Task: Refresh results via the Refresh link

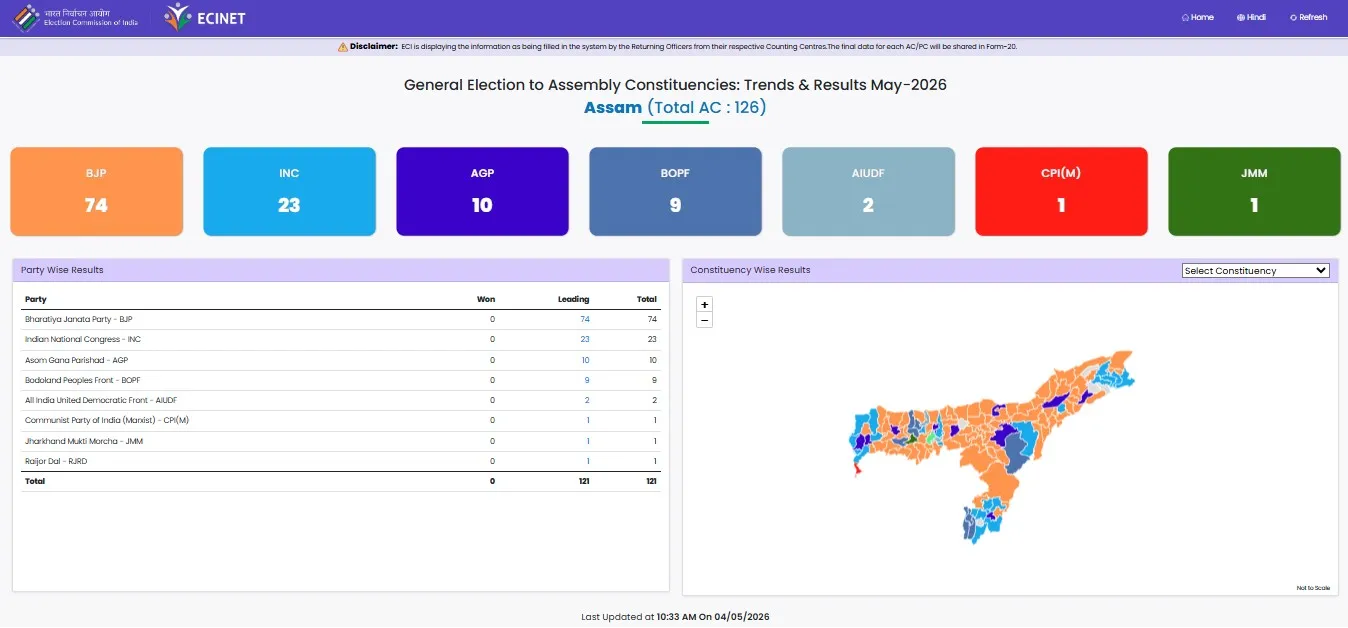Action: tap(1308, 17)
